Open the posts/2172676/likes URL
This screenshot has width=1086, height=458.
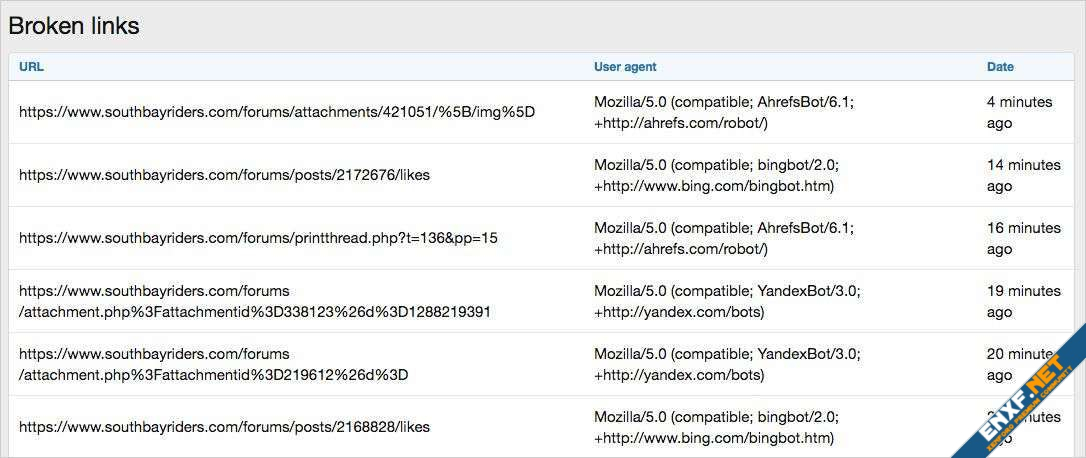coord(224,175)
